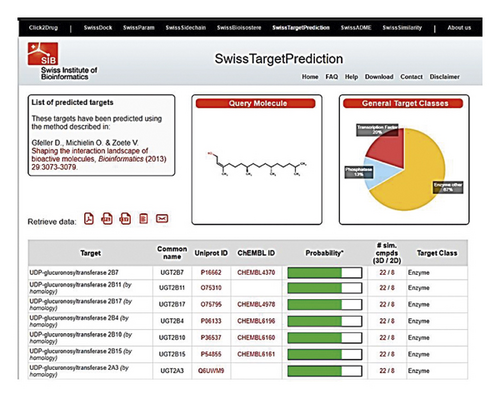Click the General Target Classes panel header
This screenshot has width=500, height=399.
[x=403, y=103]
